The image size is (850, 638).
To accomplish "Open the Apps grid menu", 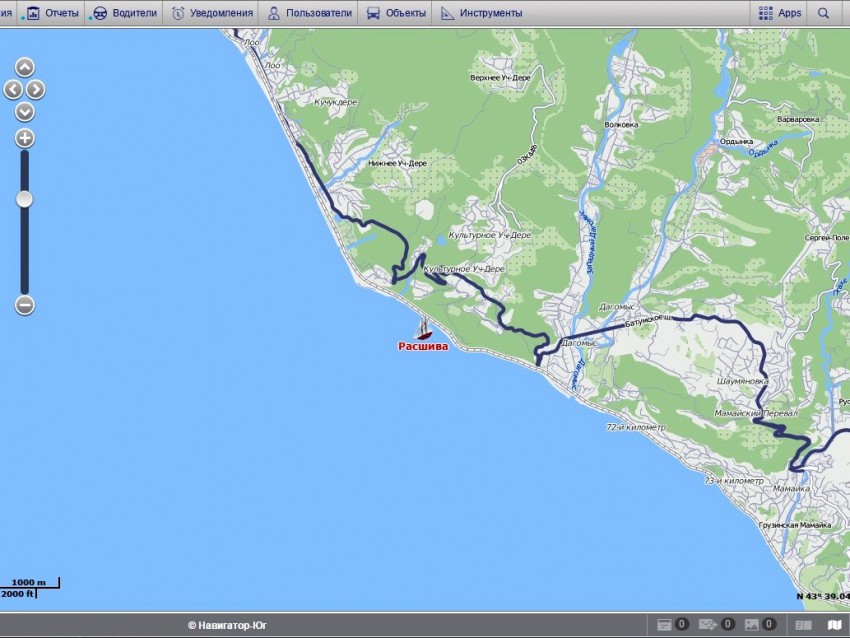I will click(x=780, y=13).
